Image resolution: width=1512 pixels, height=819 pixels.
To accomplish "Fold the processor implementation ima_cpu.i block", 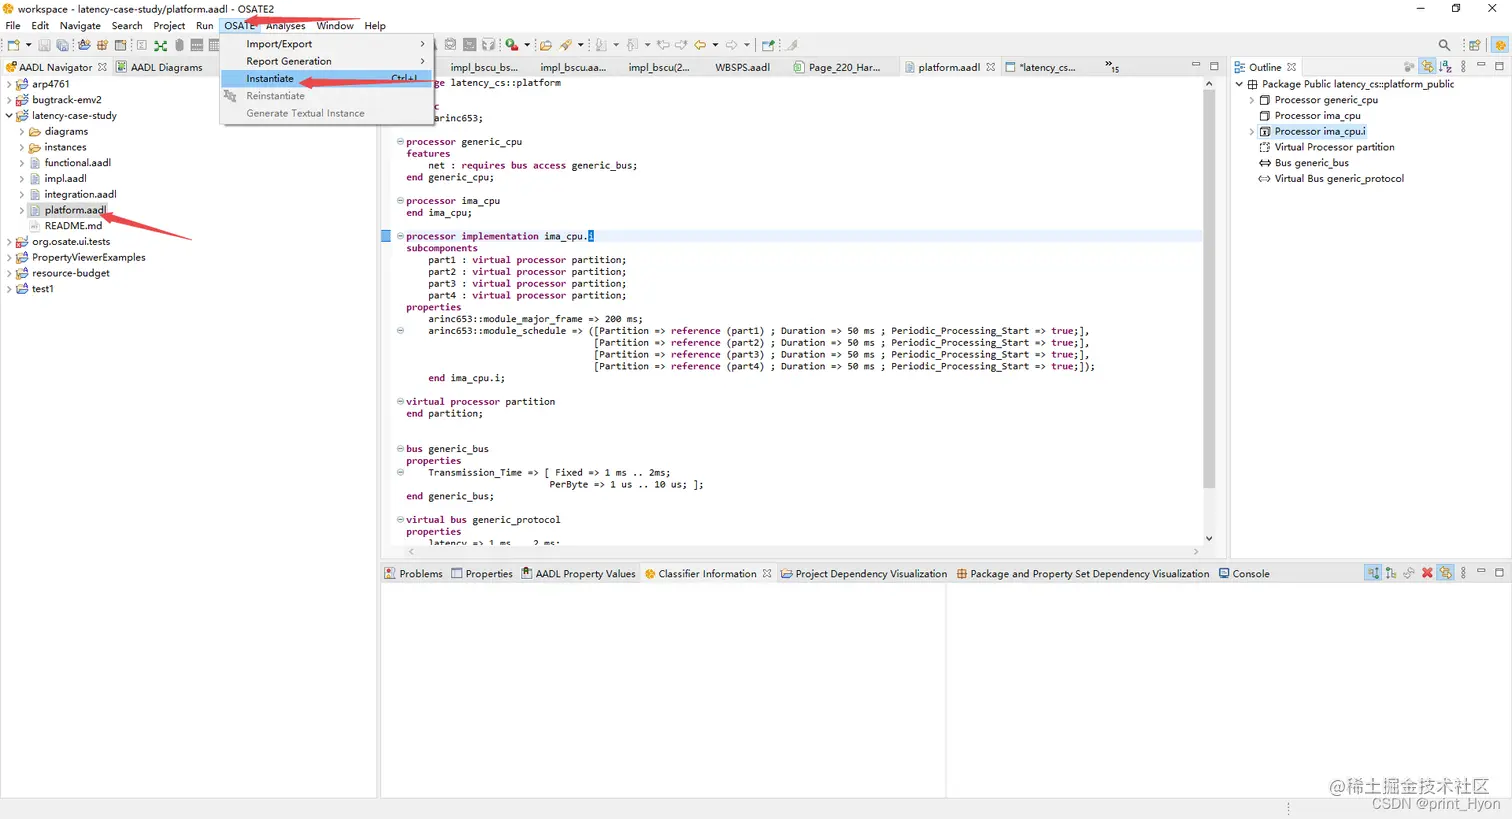I will click(401, 236).
